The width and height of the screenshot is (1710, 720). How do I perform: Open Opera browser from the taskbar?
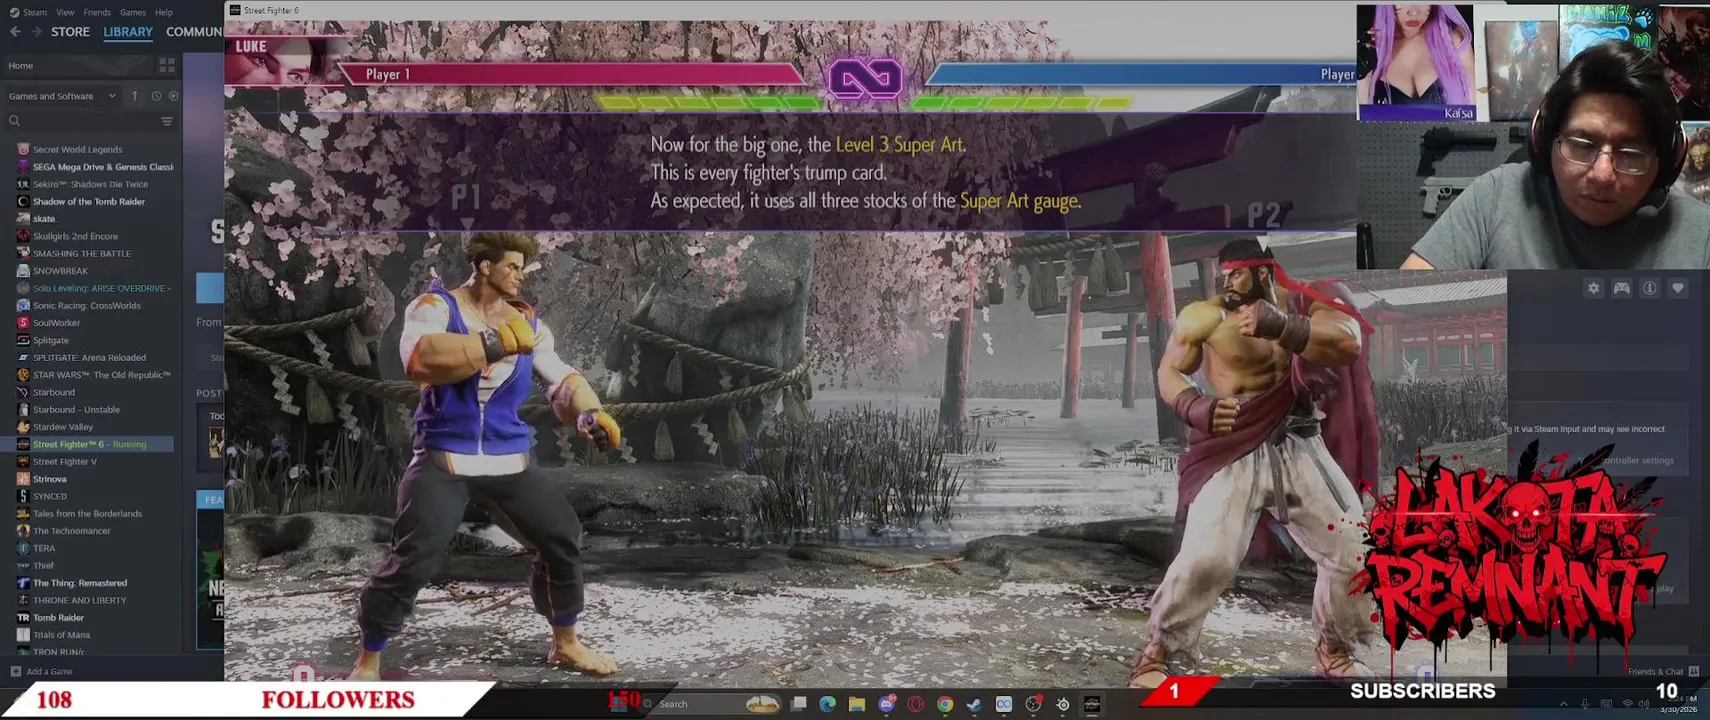click(915, 704)
